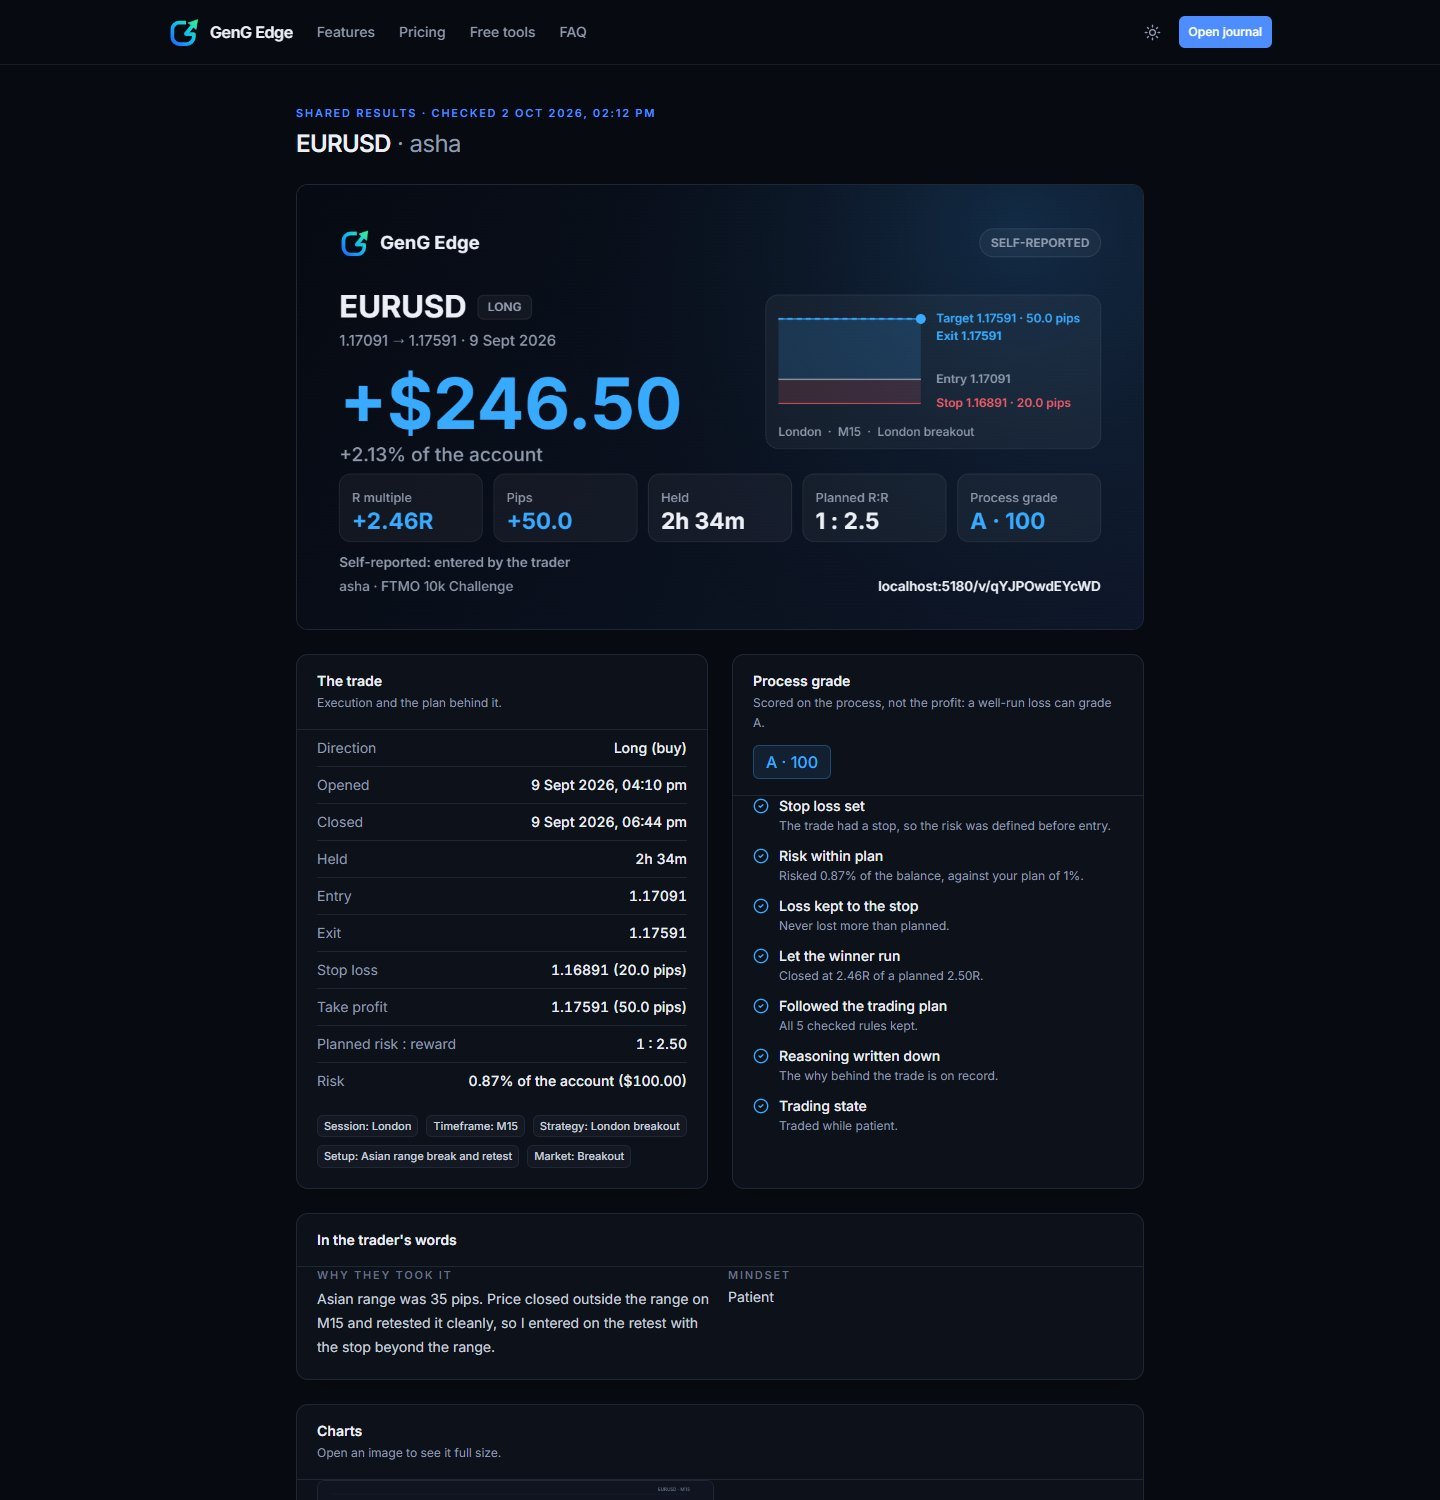Click the Setup: Asian range break and retest tag

[x=418, y=1156]
